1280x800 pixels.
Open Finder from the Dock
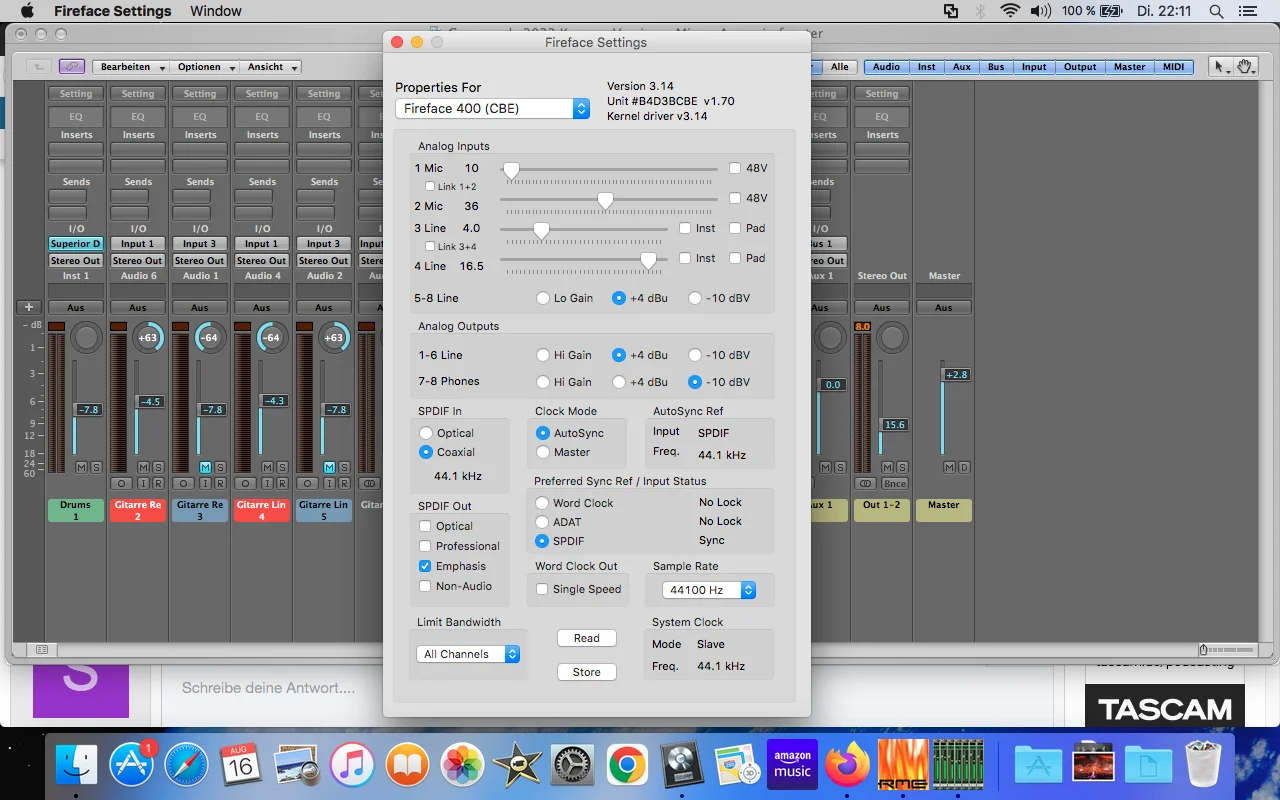coord(76,765)
